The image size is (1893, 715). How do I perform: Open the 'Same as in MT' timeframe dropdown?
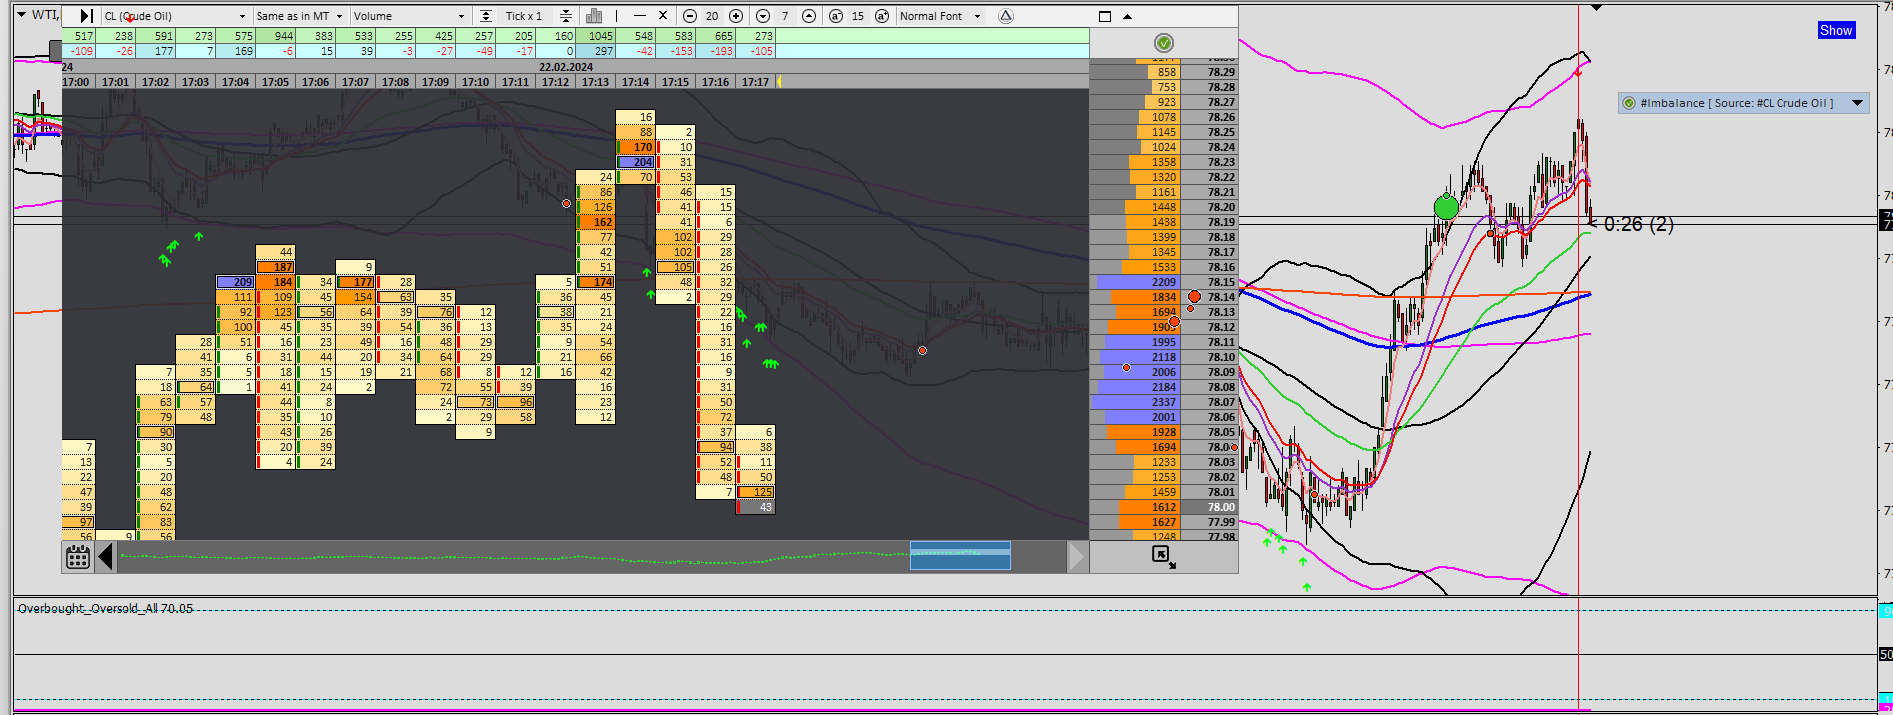pos(299,16)
